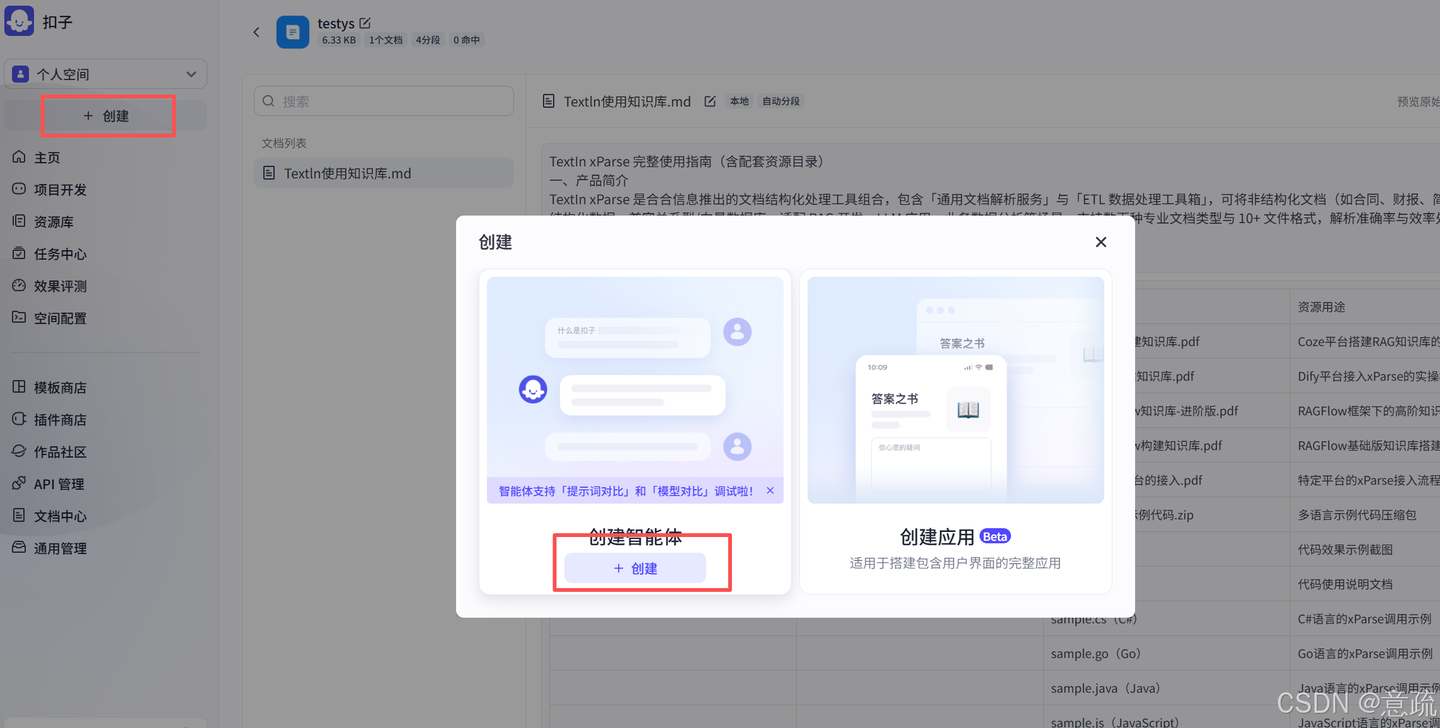Viewport: 1440px width, 728px height.
Task: Click the testys knowledge base name
Action: coord(336,23)
